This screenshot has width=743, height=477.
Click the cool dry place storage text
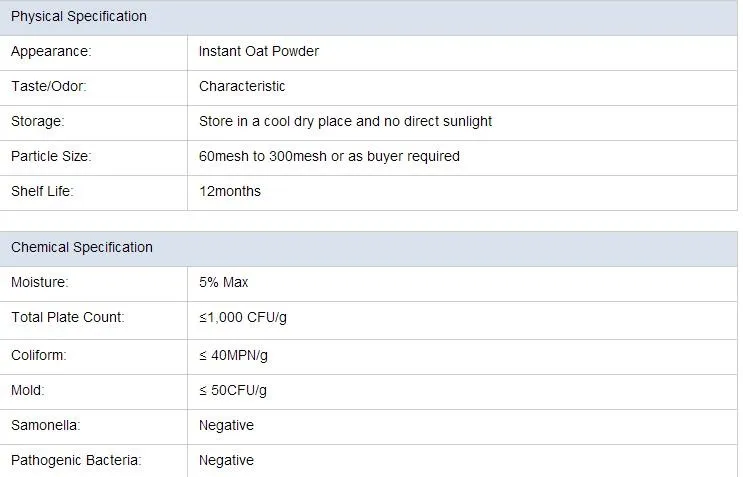tap(345, 121)
